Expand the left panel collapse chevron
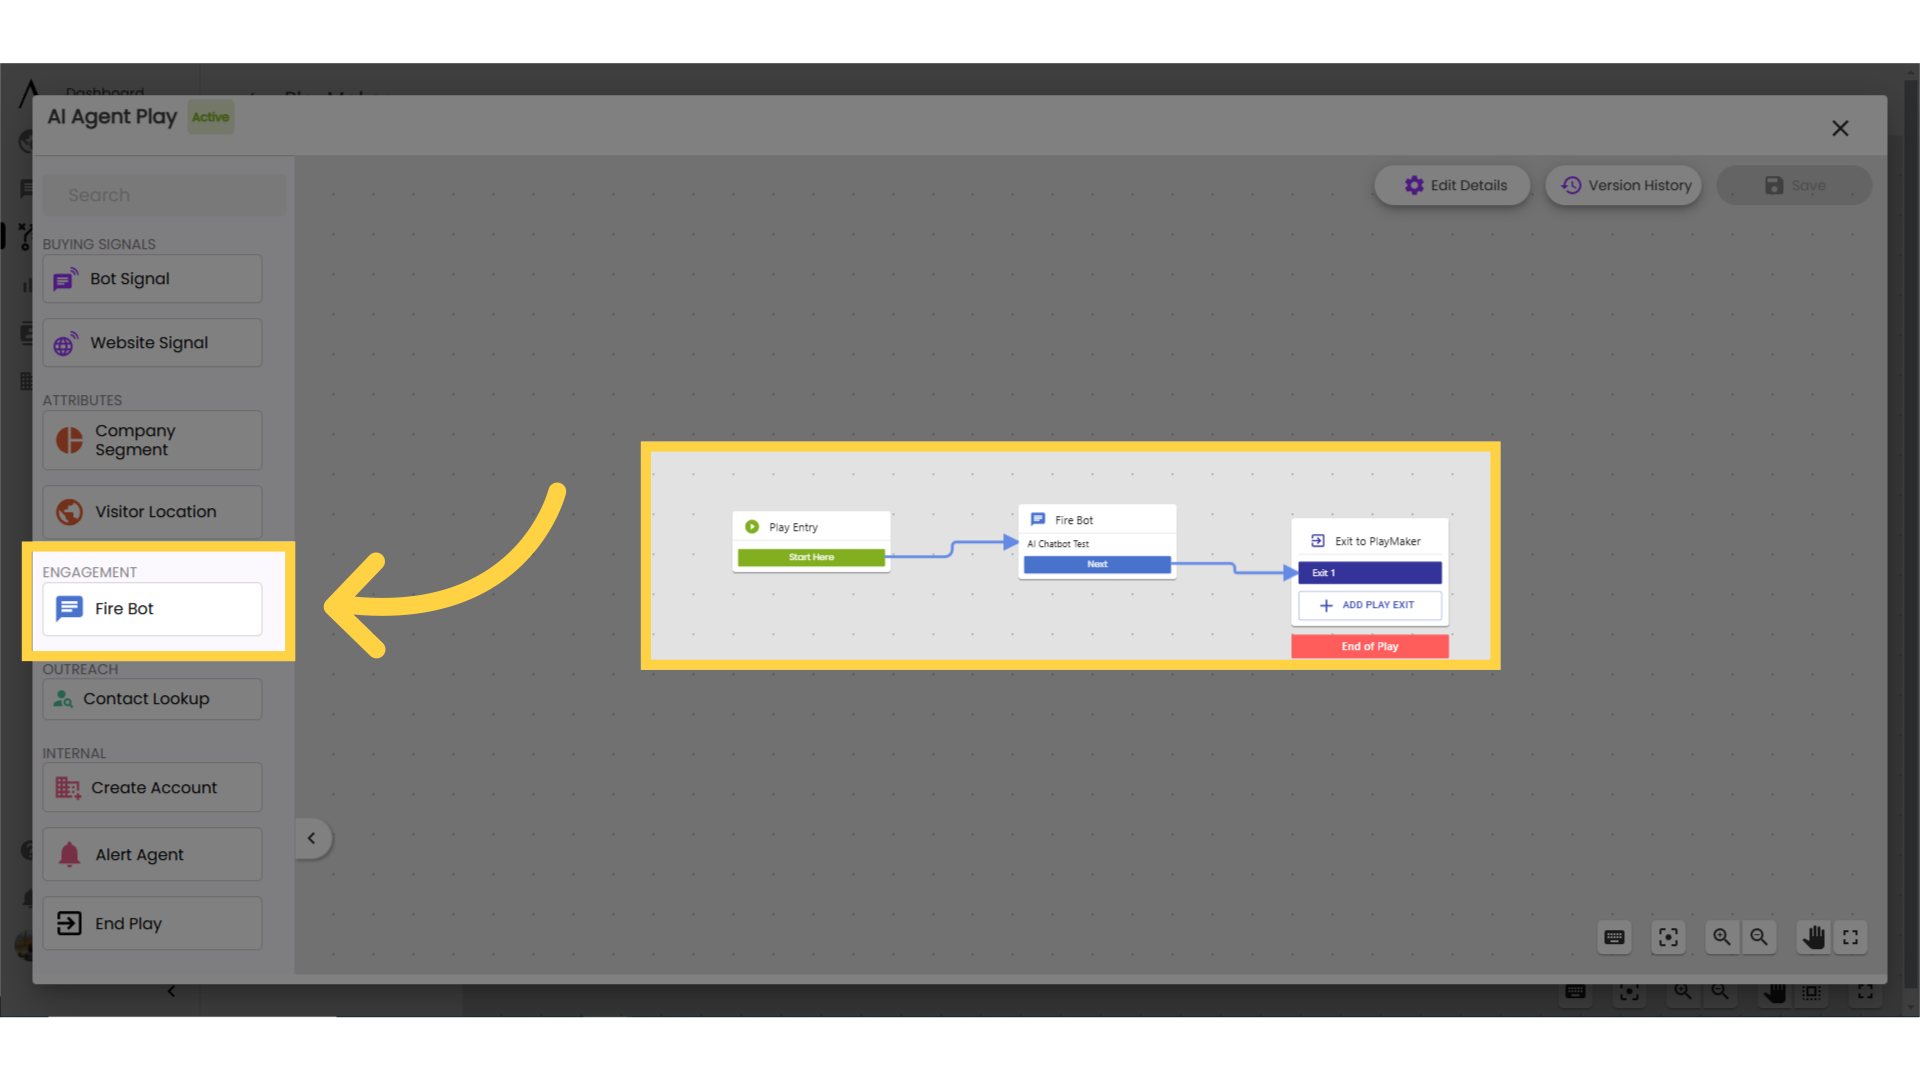 (311, 837)
